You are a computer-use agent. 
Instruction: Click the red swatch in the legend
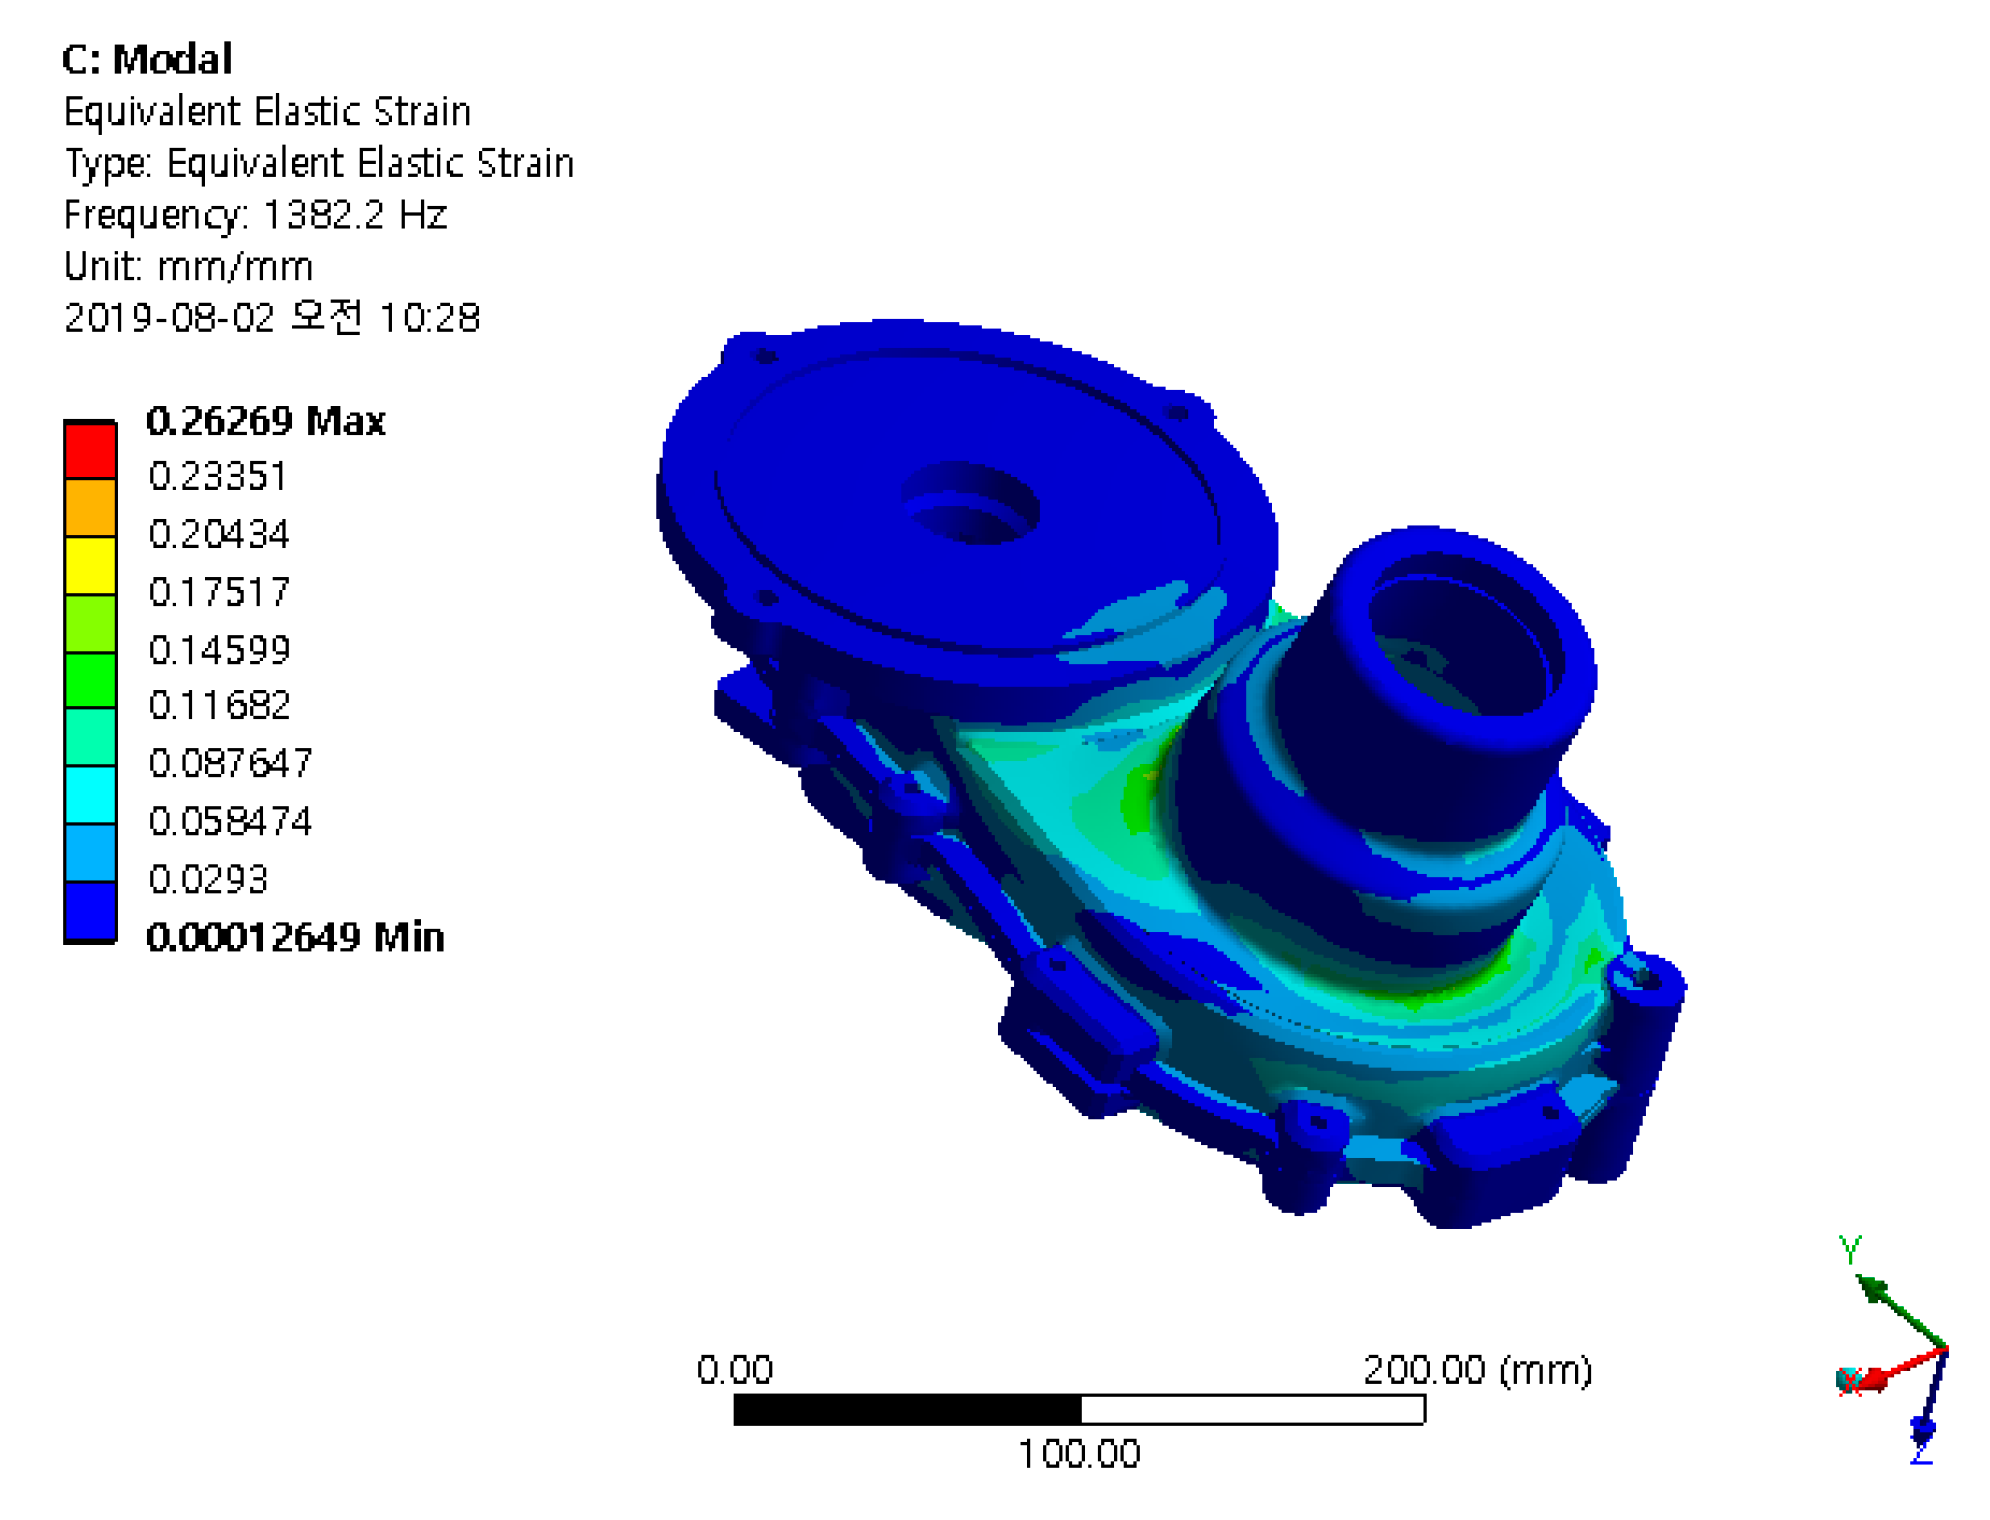tap(90, 450)
